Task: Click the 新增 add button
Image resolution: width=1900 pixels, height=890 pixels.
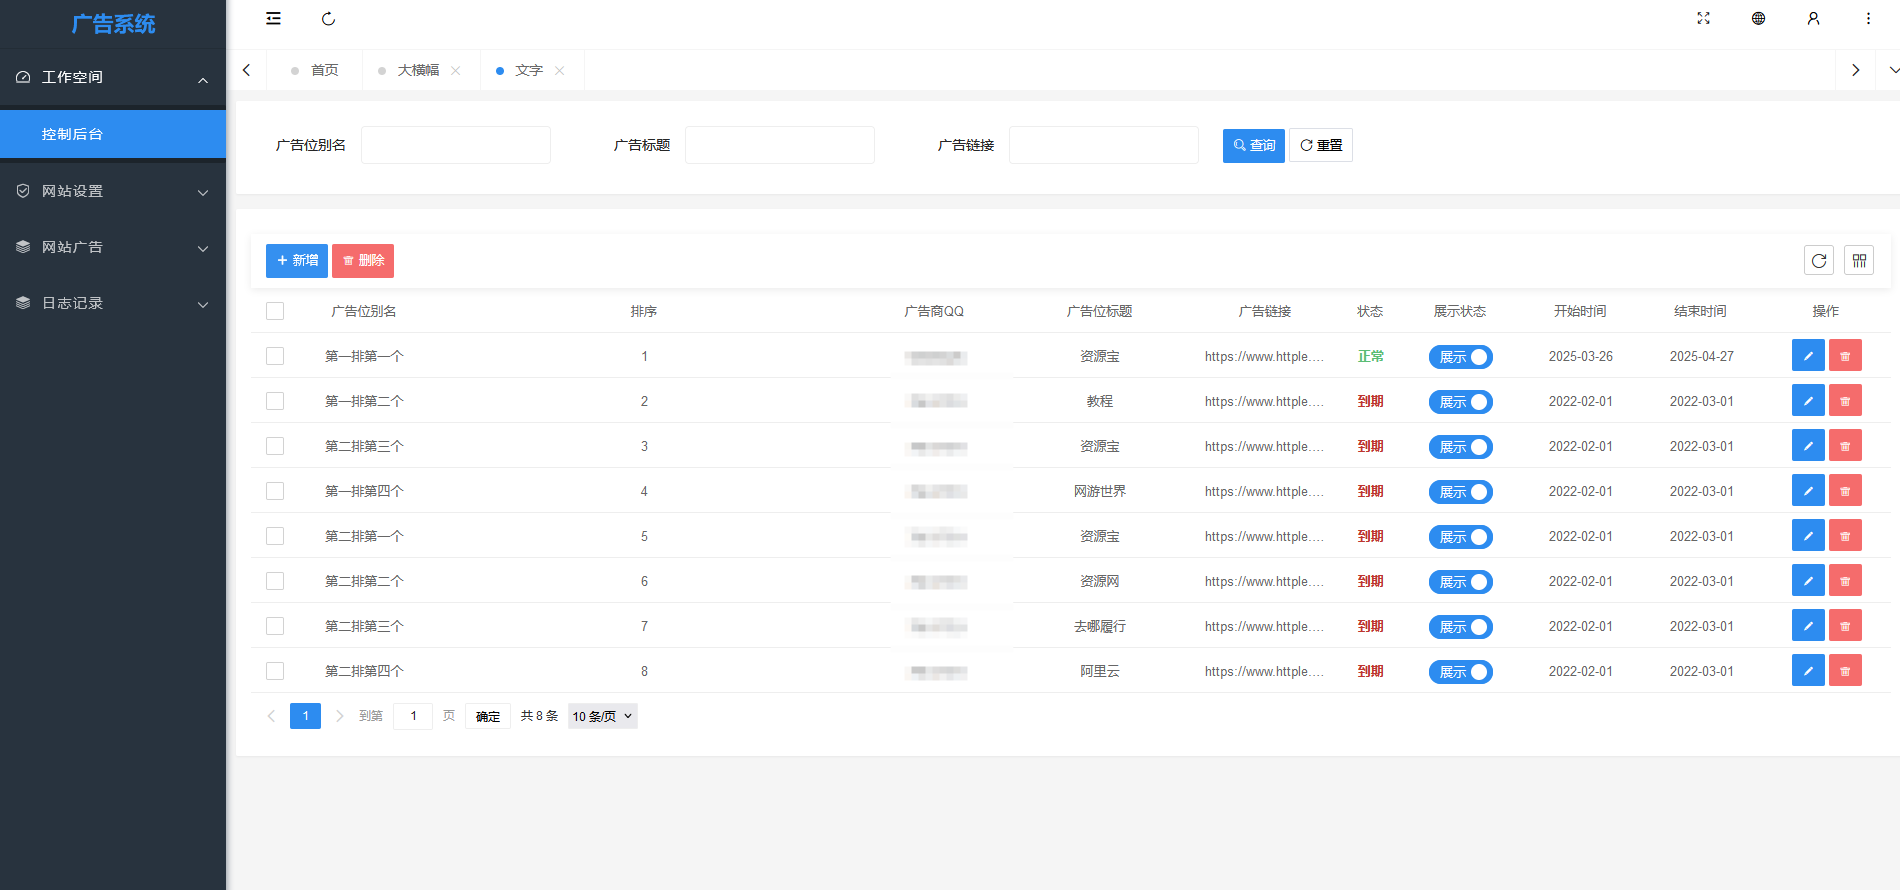Action: point(297,260)
